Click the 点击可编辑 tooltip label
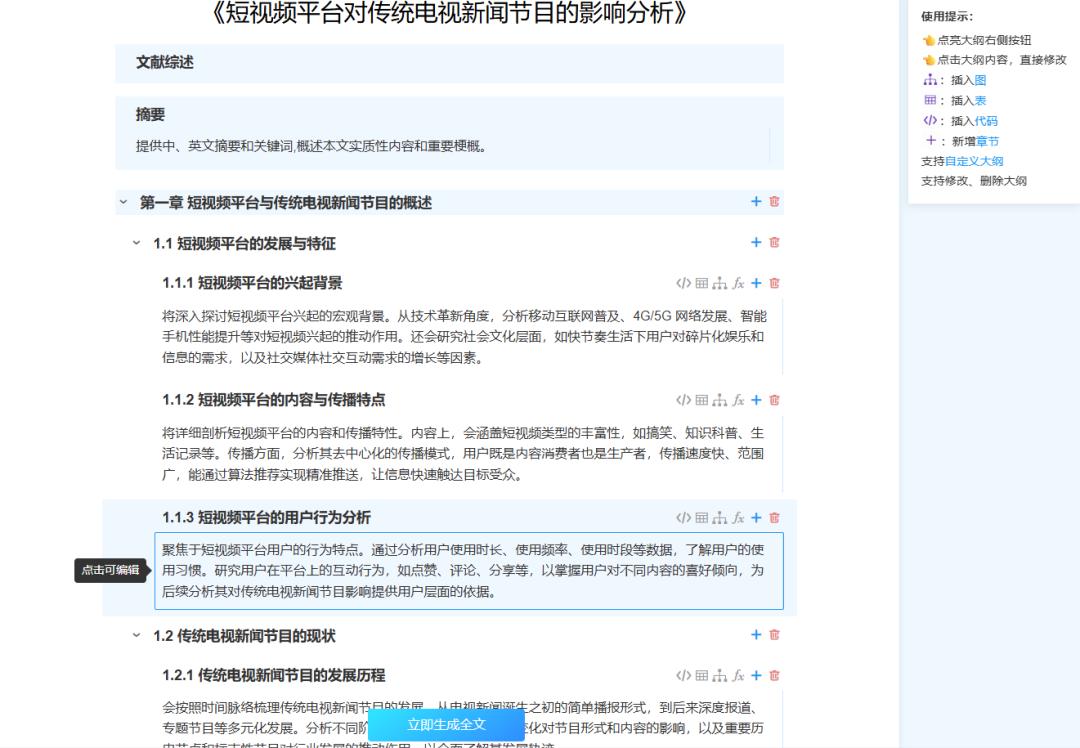The height and width of the screenshot is (748, 1080). click(110, 570)
